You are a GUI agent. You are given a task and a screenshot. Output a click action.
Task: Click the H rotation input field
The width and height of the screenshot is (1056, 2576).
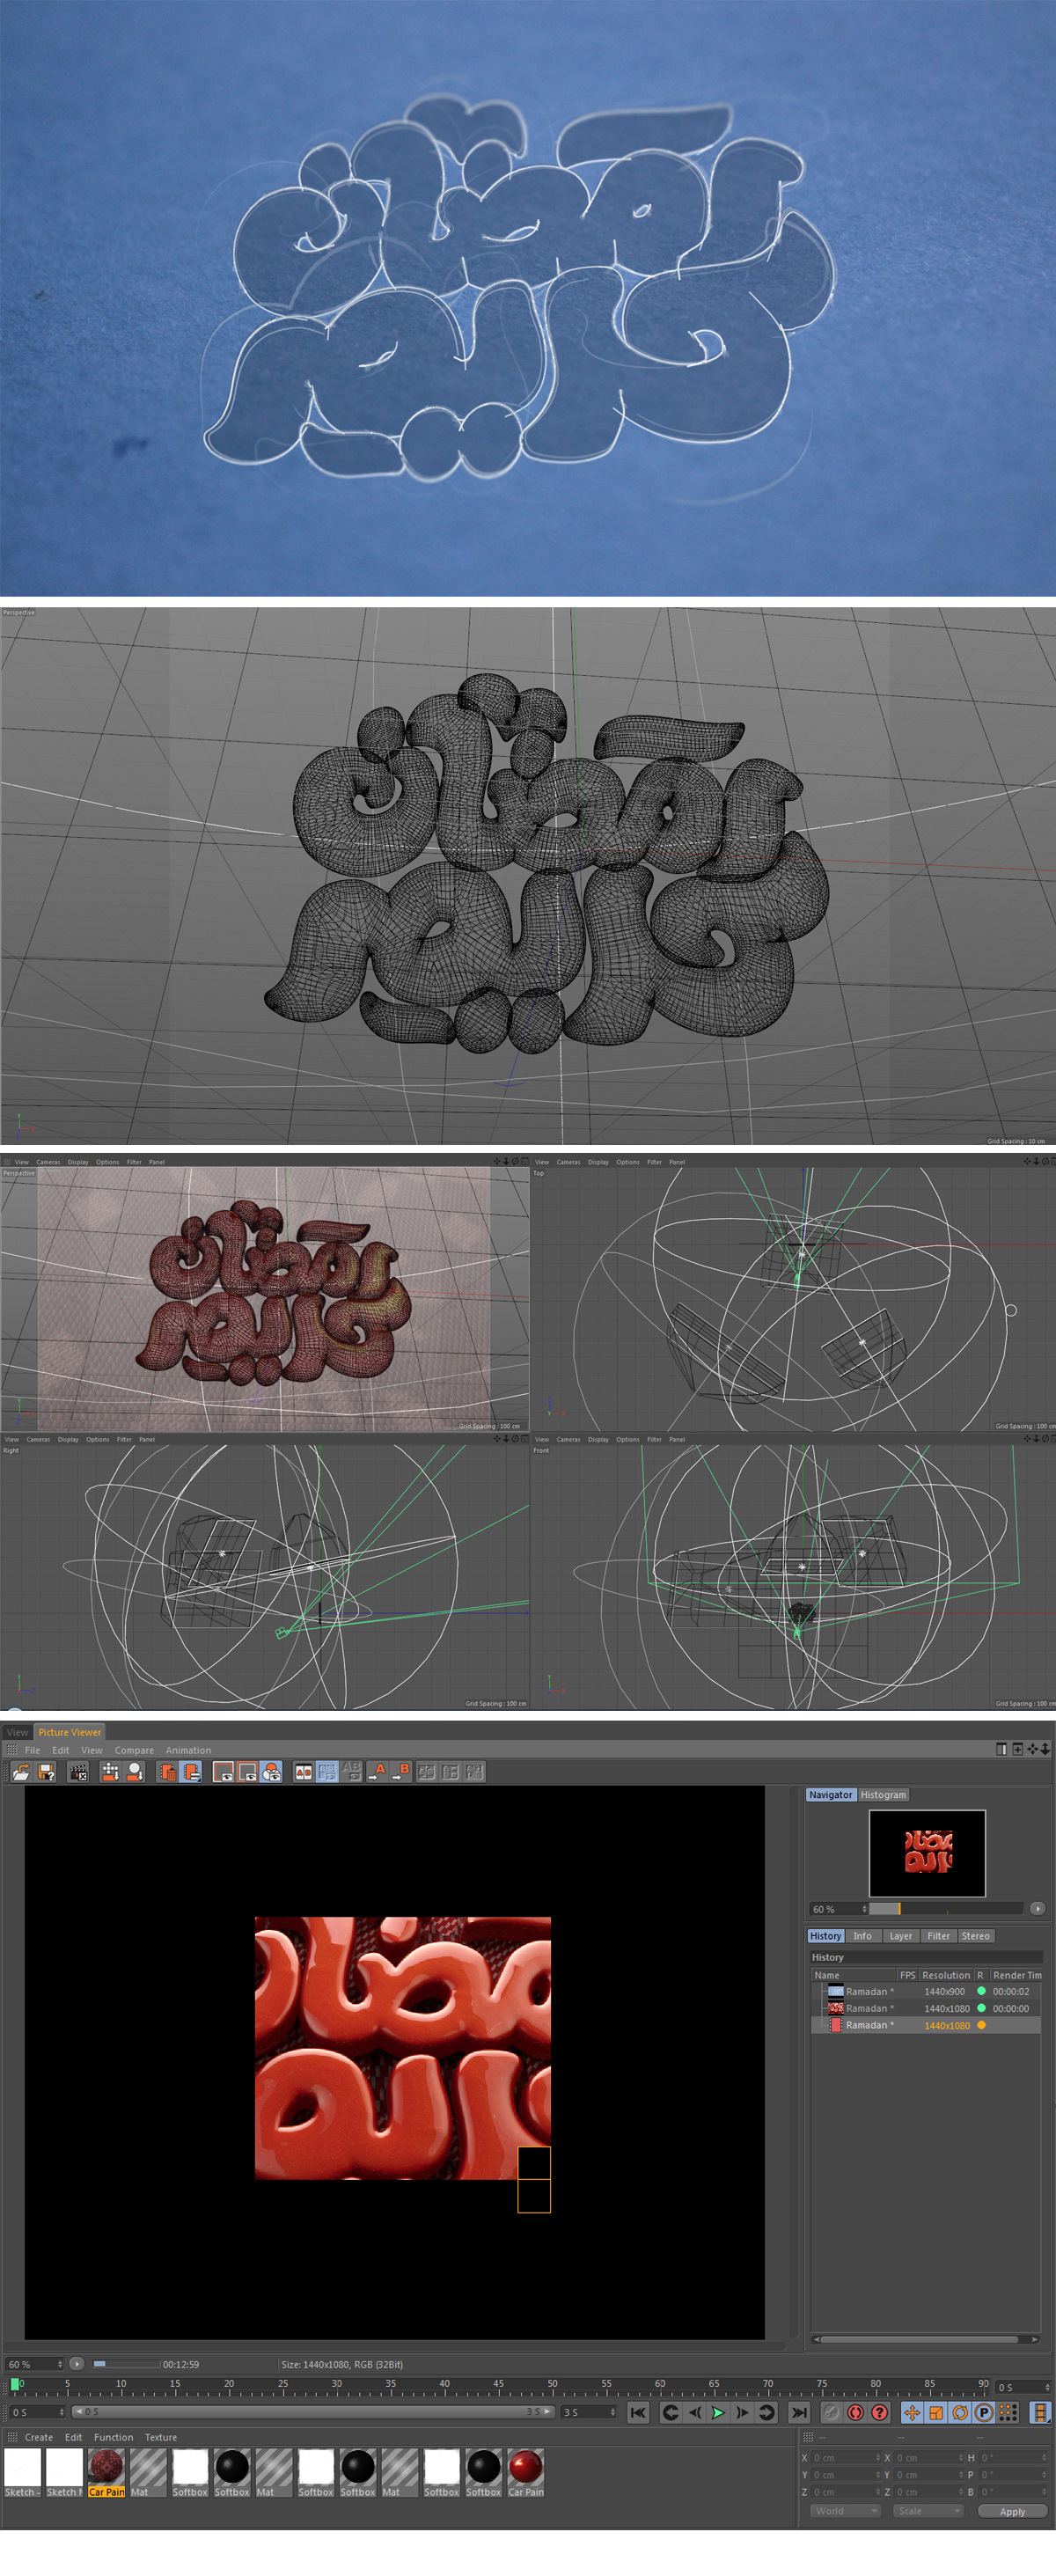1014,2458
